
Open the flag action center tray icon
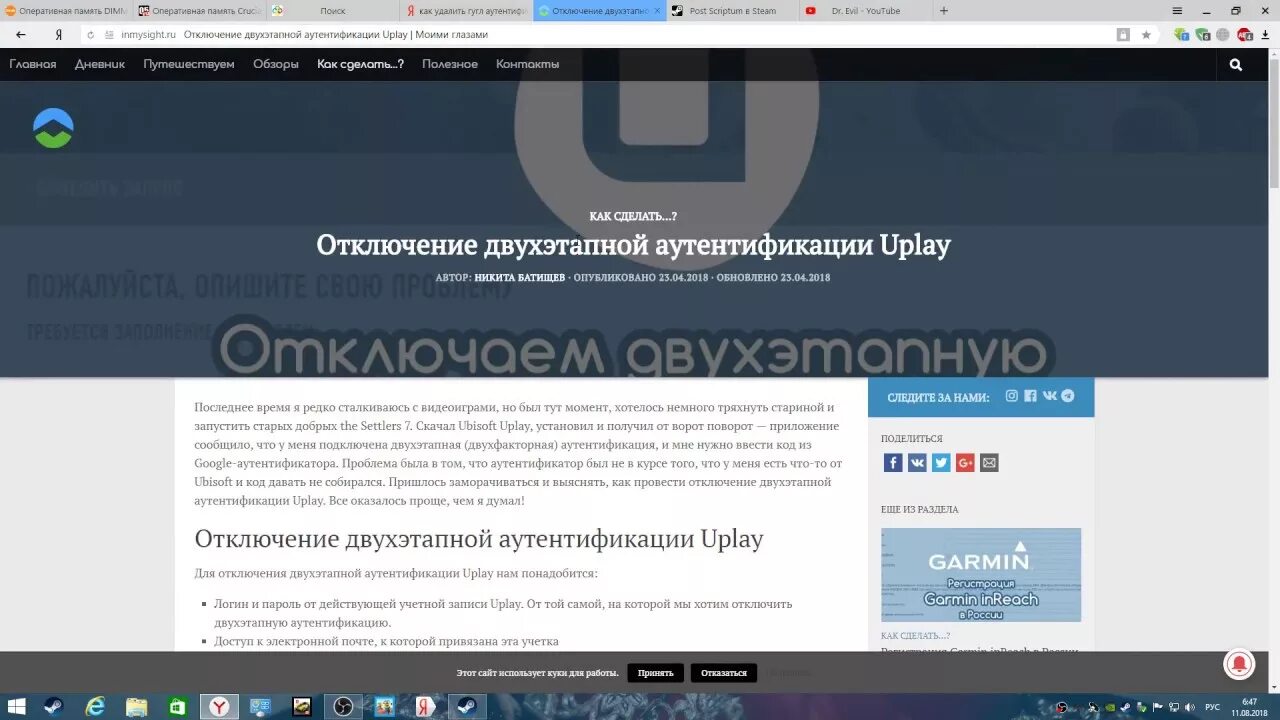[1158, 707]
